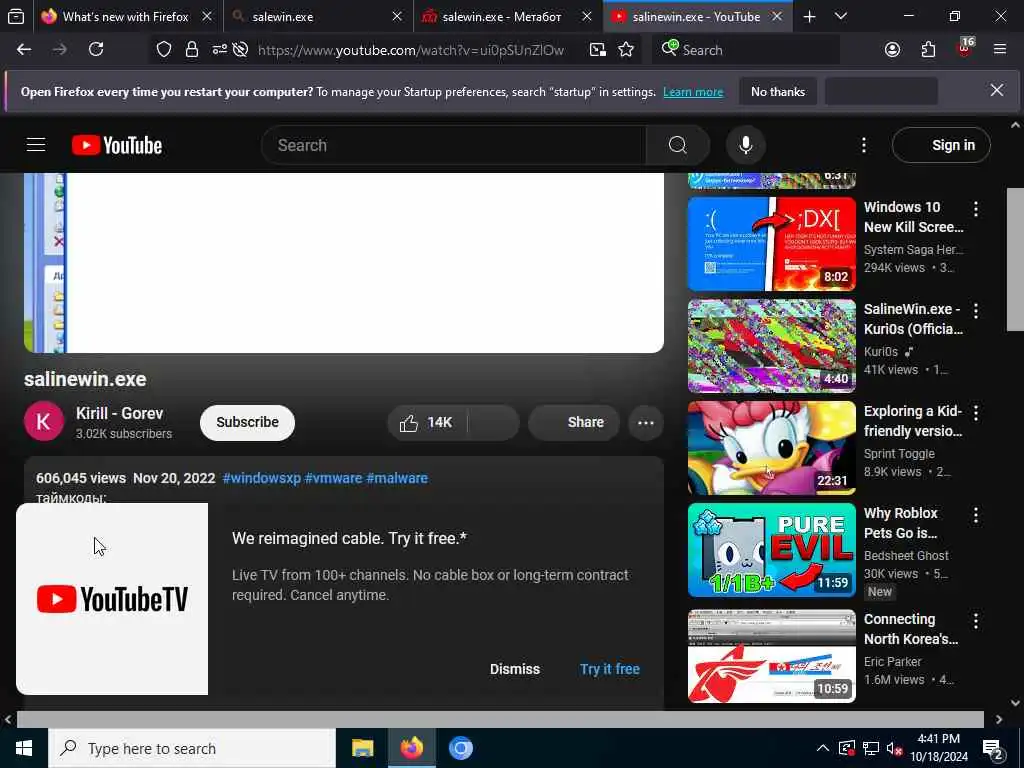The image size is (1024, 768).
Task: Click the No thanks button
Action: click(777, 91)
